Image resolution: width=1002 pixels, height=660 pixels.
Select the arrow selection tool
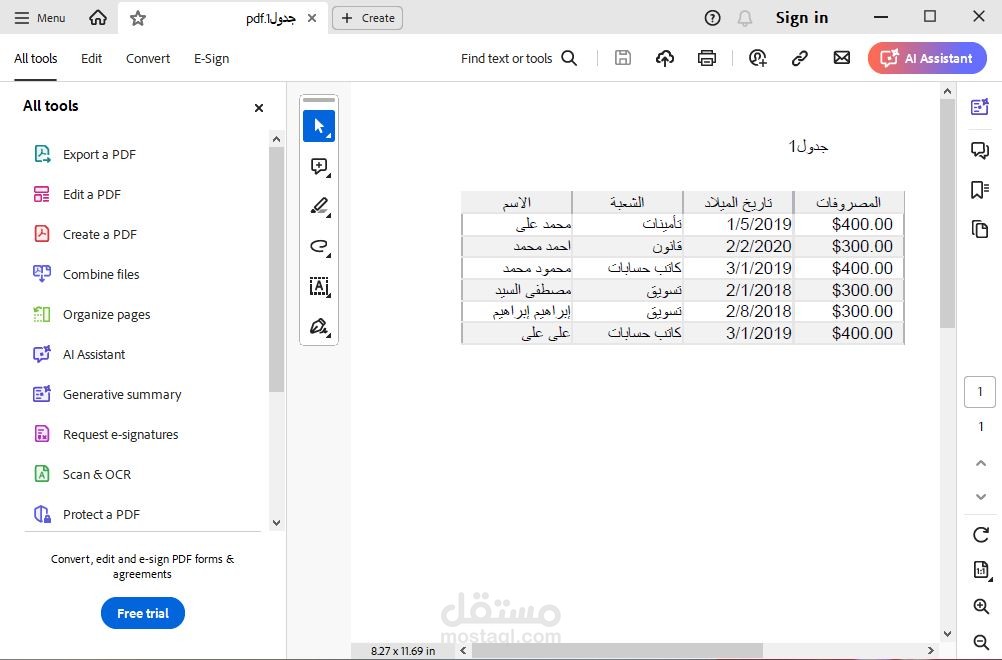tap(319, 126)
